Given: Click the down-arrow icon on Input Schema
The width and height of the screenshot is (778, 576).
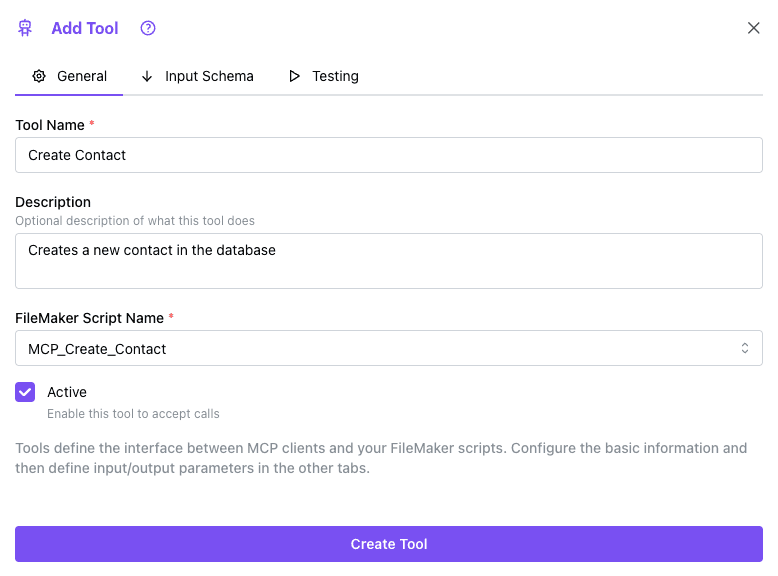Looking at the screenshot, I should tap(147, 76).
